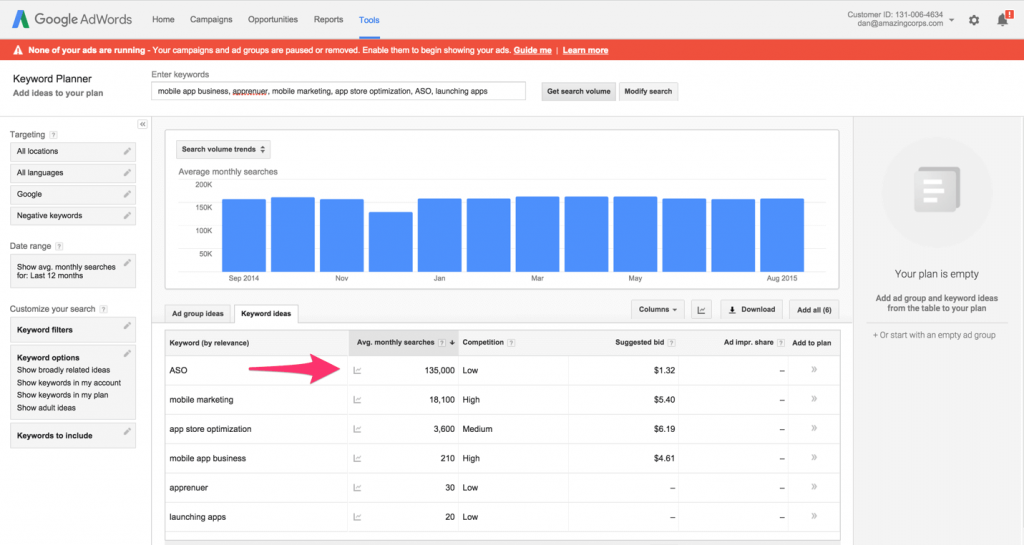This screenshot has width=1024, height=545.
Task: Show trend chart for mobile app business
Action: tap(357, 458)
